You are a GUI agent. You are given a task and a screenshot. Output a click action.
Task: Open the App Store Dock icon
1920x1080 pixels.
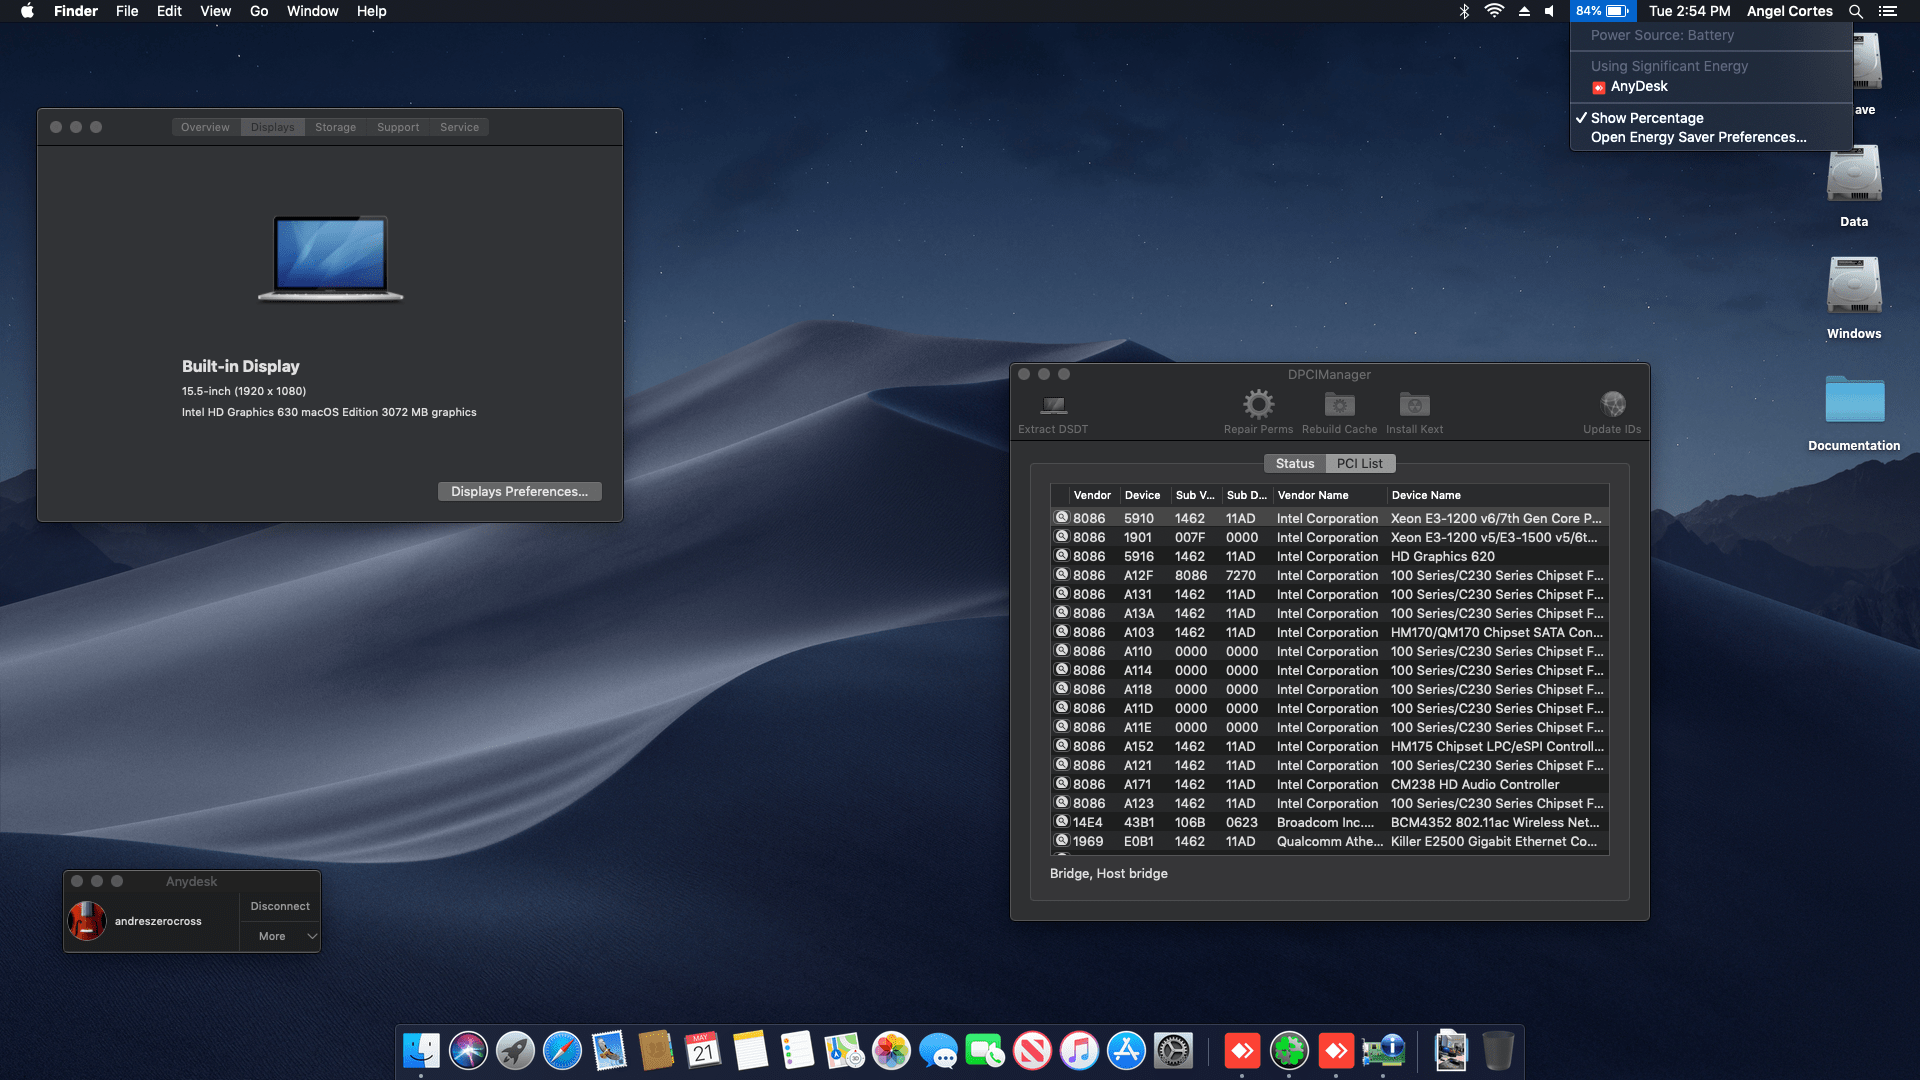pos(1126,1051)
